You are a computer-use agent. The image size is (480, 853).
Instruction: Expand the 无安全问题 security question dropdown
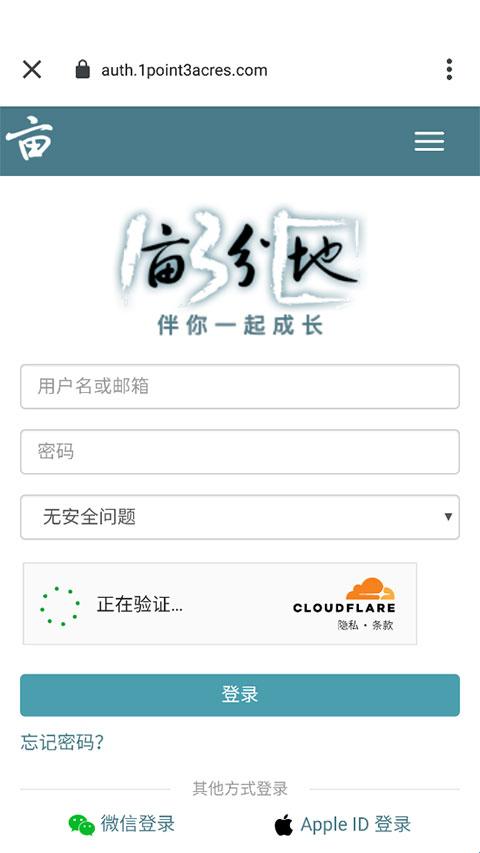tap(240, 517)
